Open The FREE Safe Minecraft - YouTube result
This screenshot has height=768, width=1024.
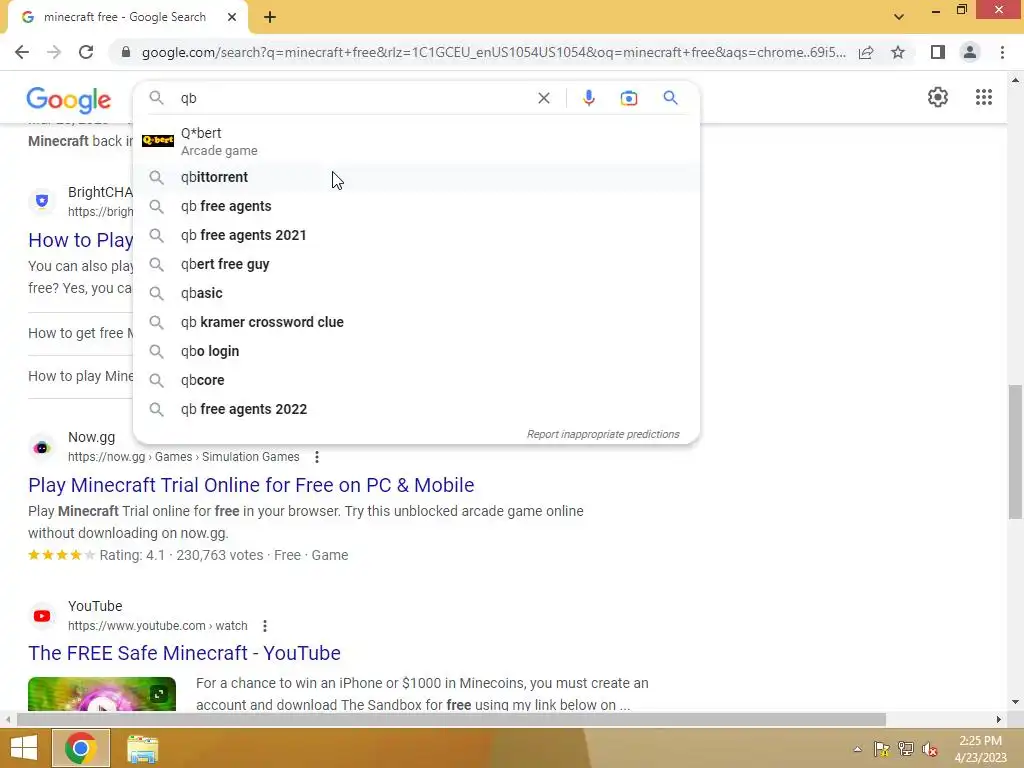coord(184,653)
